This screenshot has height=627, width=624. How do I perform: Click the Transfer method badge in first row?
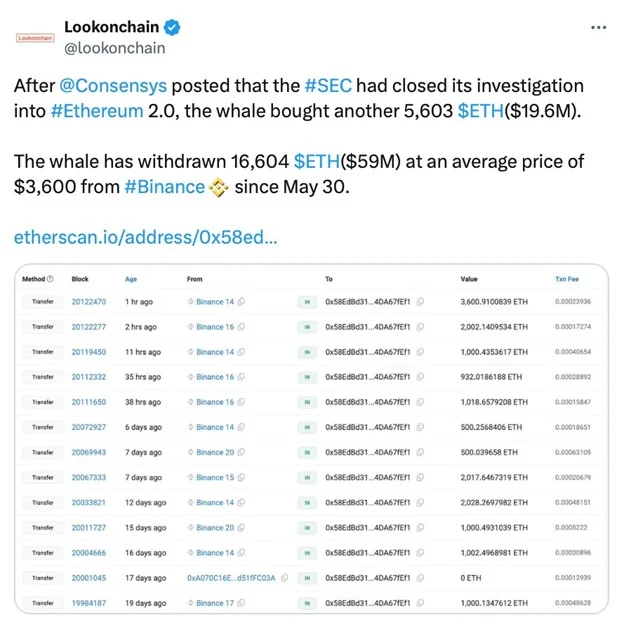[43, 302]
